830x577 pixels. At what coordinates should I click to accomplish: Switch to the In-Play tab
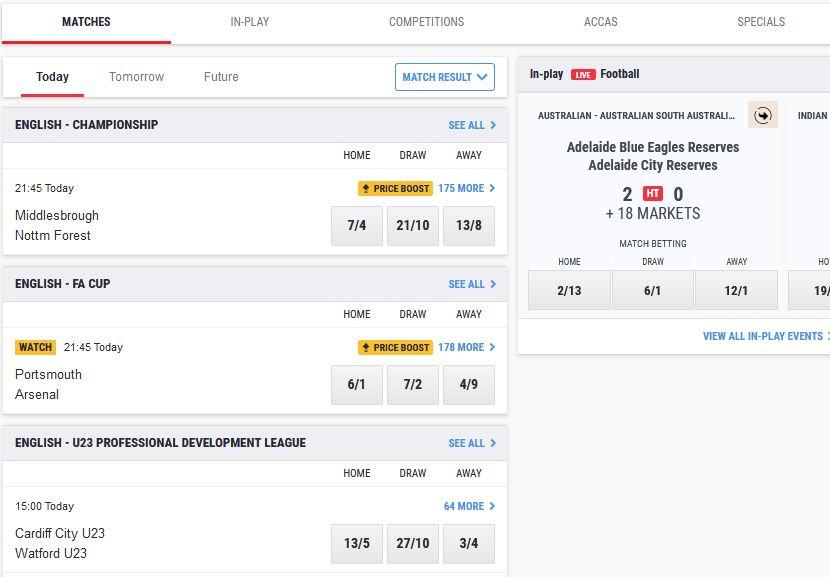point(249,22)
